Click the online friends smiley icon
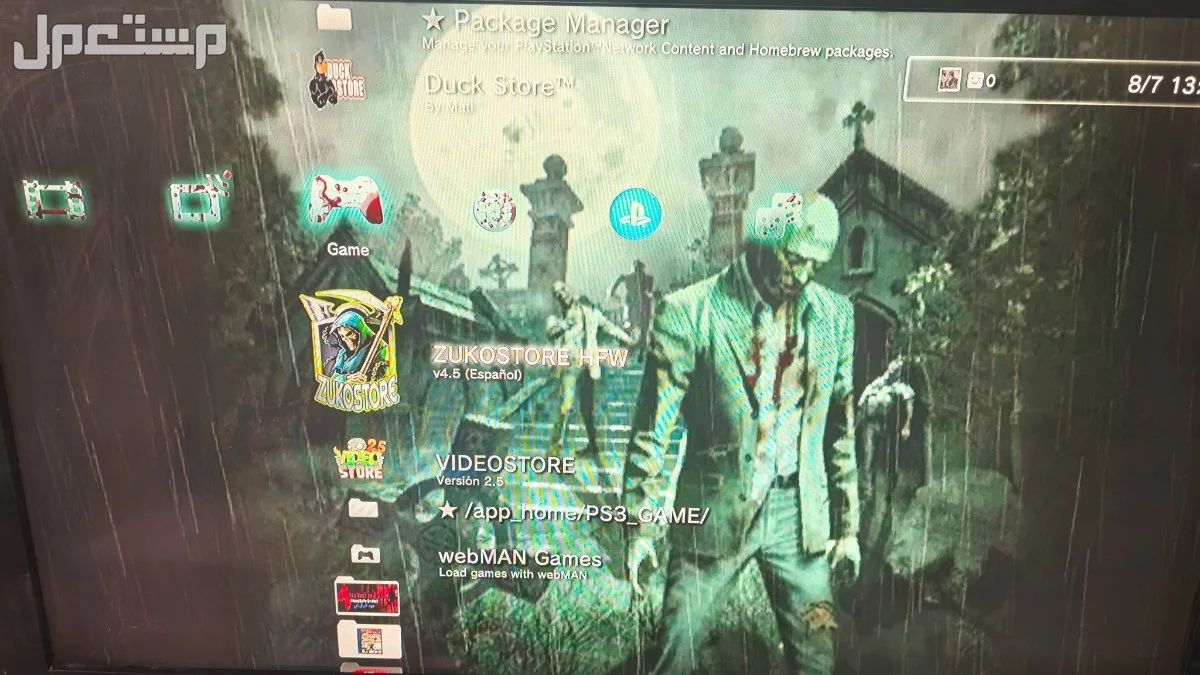The image size is (1200, 675). (x=975, y=80)
